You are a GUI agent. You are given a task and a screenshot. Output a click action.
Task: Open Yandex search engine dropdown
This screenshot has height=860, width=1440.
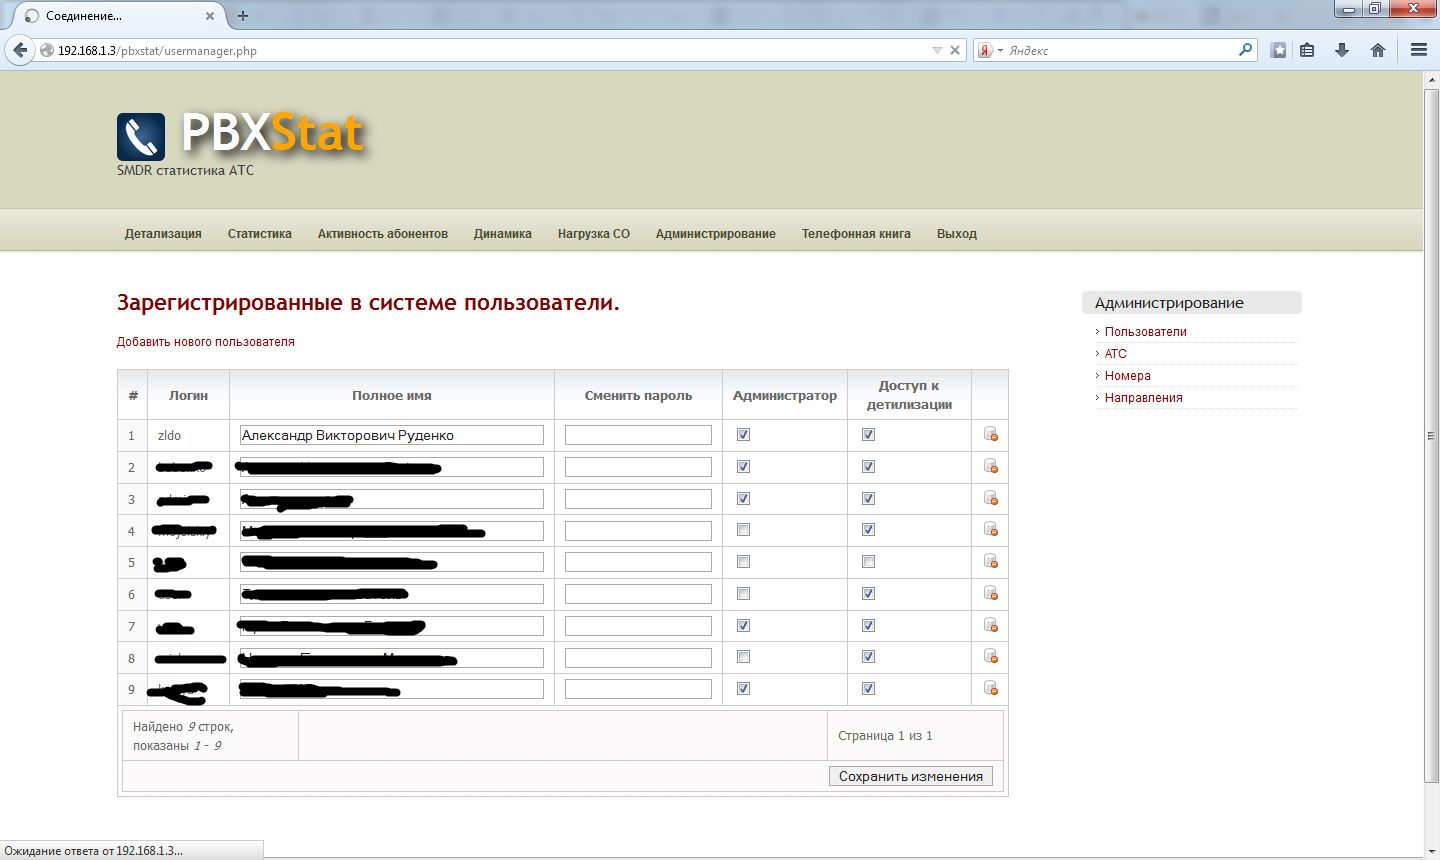point(990,50)
